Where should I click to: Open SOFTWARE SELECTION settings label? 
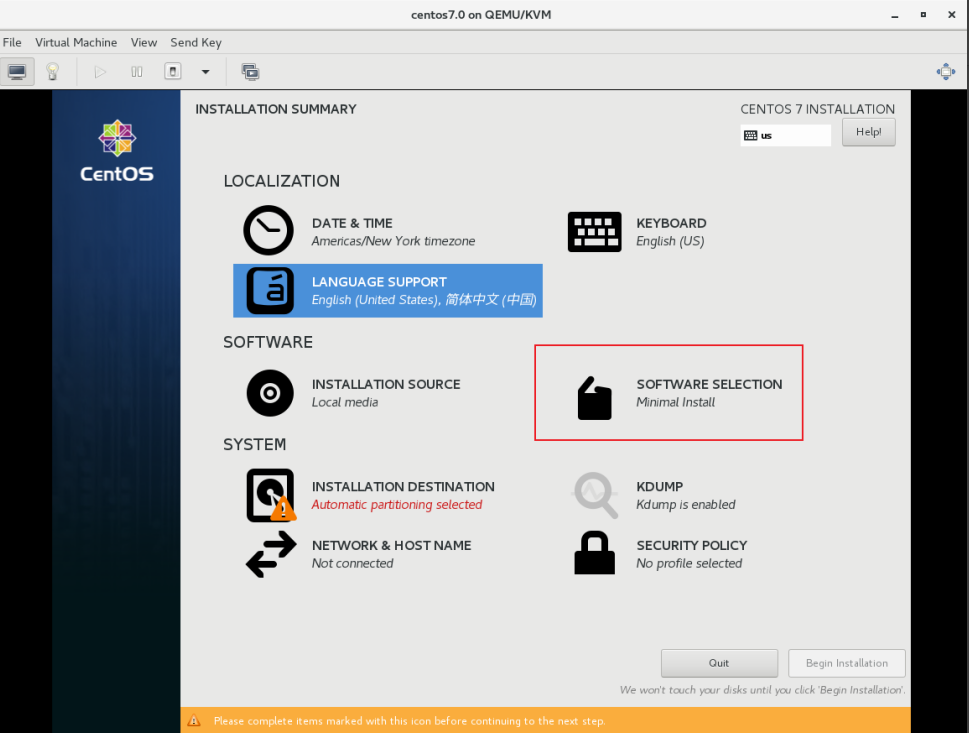click(709, 384)
